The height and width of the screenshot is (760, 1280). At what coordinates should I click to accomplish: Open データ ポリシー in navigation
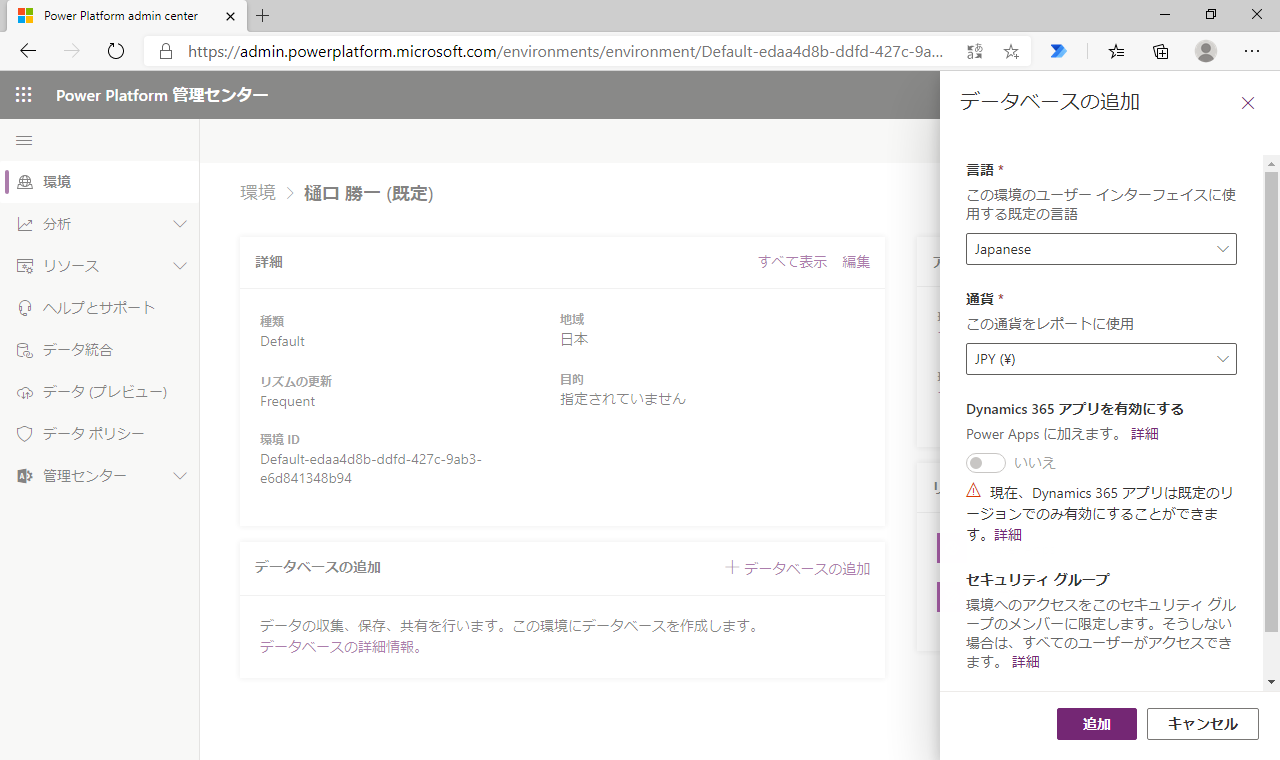[100, 434]
